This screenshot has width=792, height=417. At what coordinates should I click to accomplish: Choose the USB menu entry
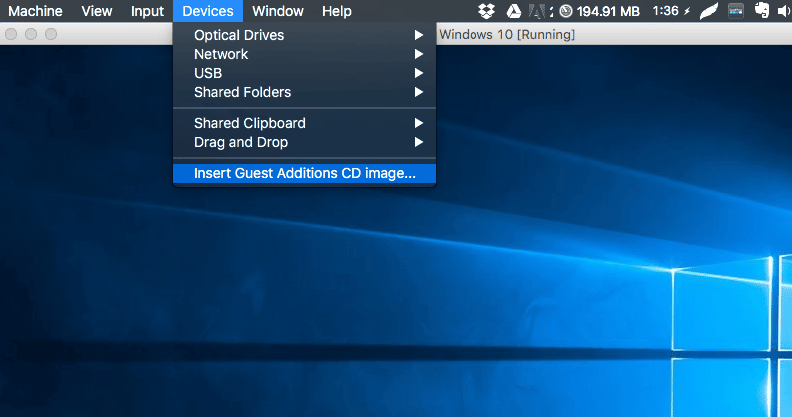[x=305, y=73]
